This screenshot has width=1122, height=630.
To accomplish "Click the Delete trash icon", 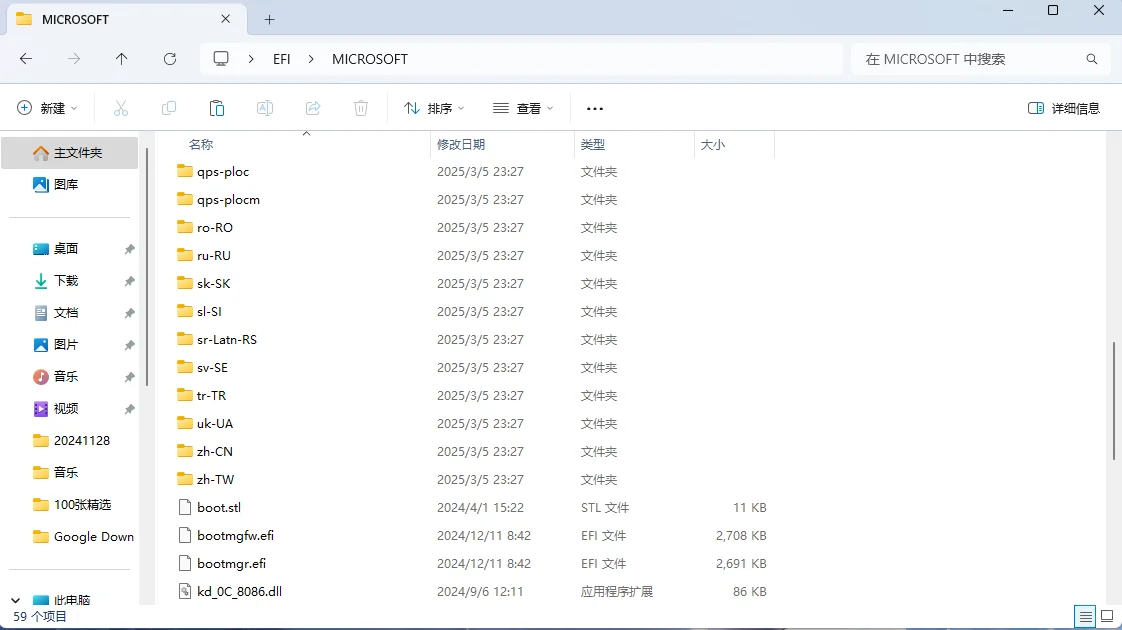I will [361, 108].
